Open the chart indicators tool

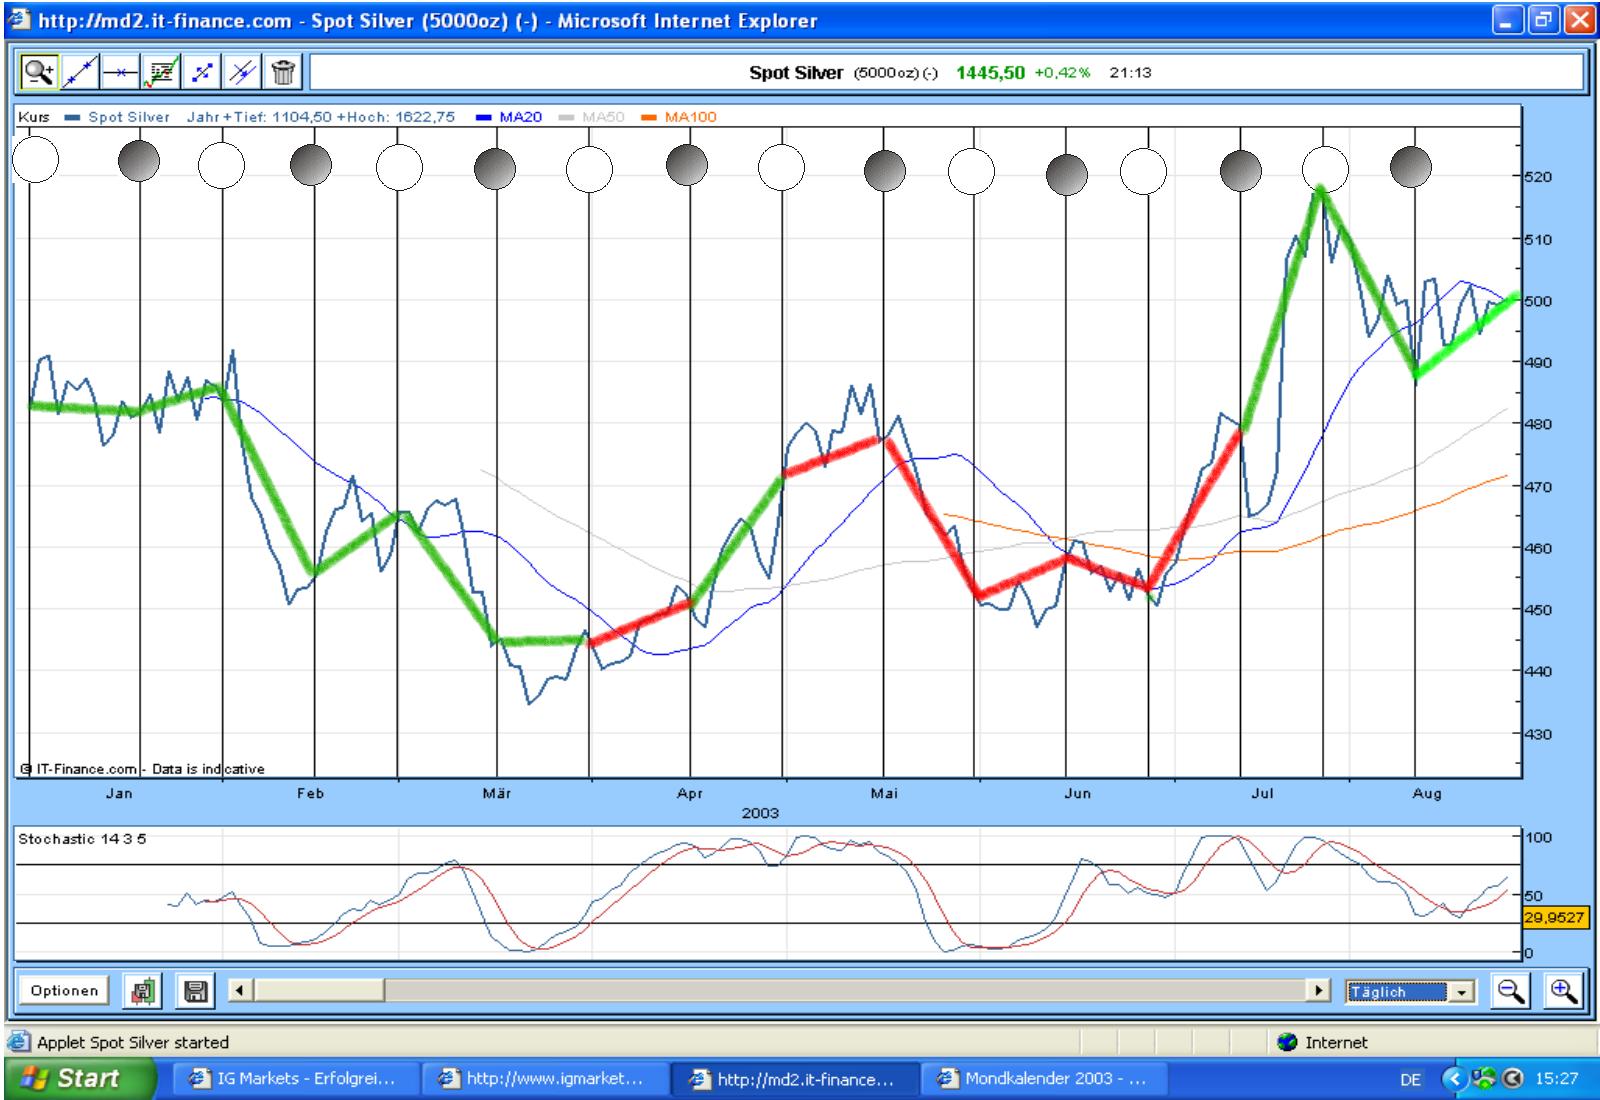[162, 72]
